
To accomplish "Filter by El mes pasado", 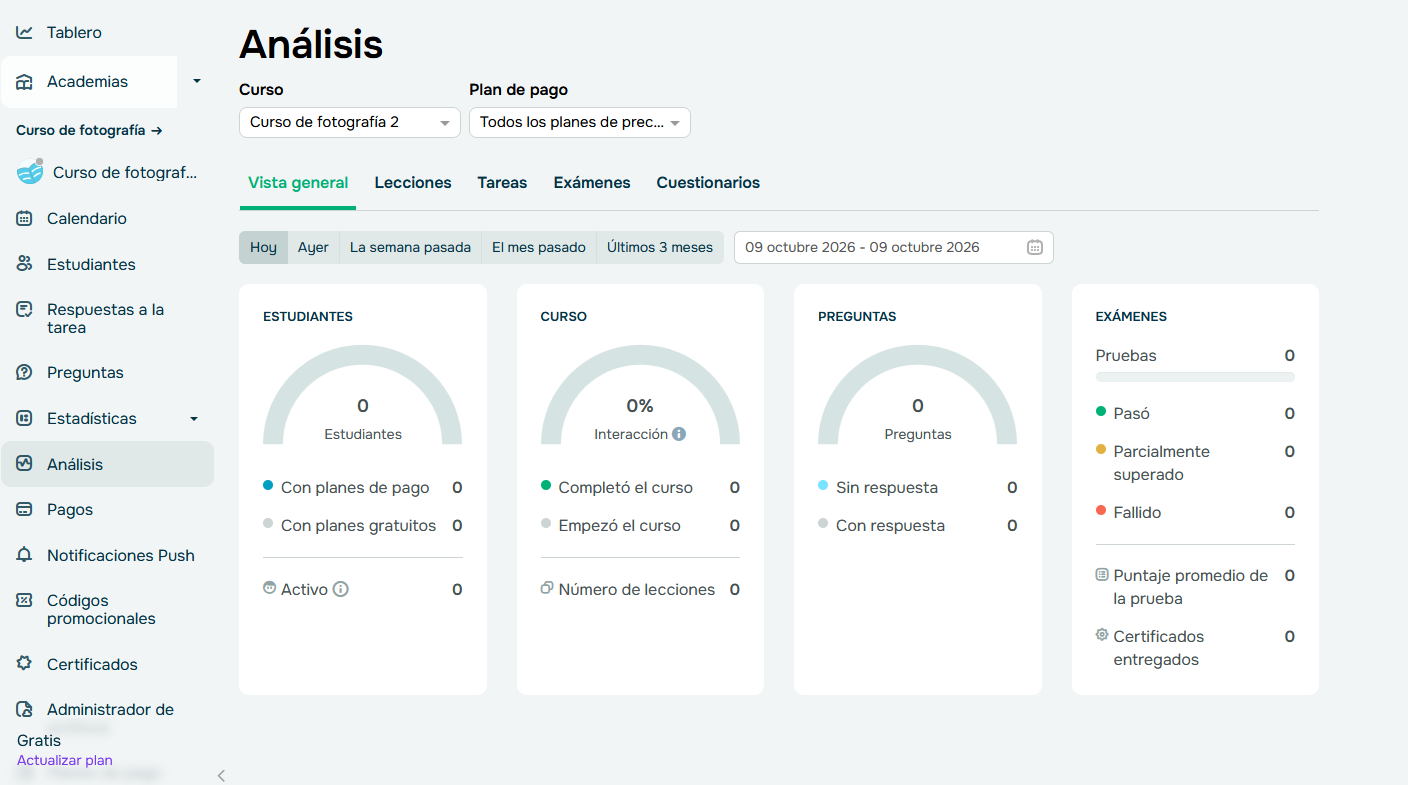I will click(x=539, y=248).
